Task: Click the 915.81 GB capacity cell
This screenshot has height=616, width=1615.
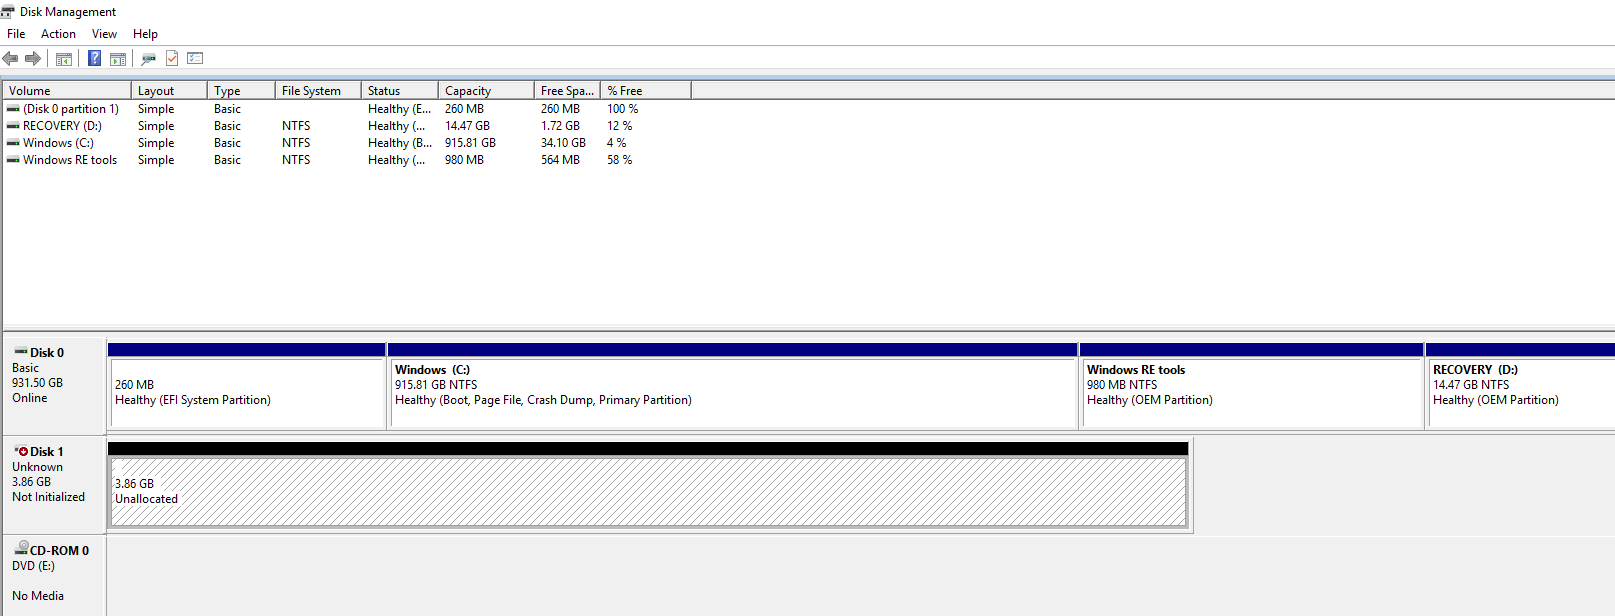Action: point(470,143)
